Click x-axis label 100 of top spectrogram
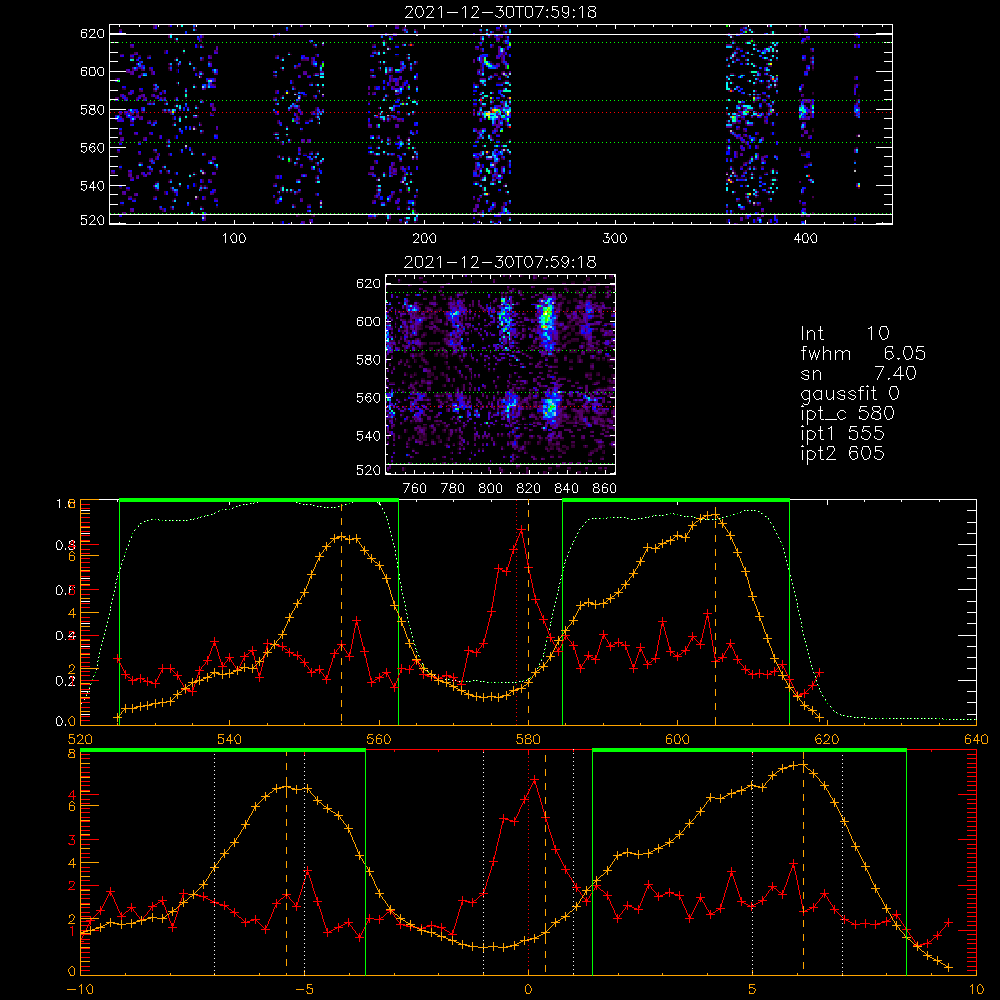Image resolution: width=1000 pixels, height=1000 pixels. click(x=234, y=239)
